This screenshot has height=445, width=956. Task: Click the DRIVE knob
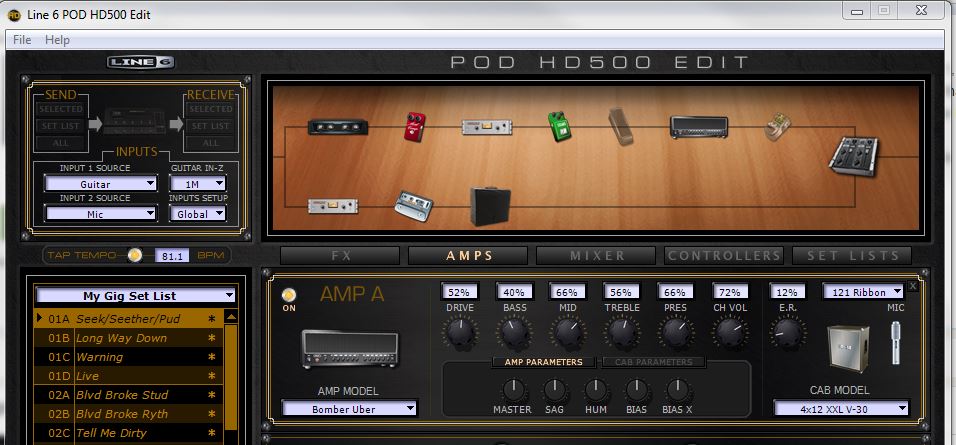460,334
